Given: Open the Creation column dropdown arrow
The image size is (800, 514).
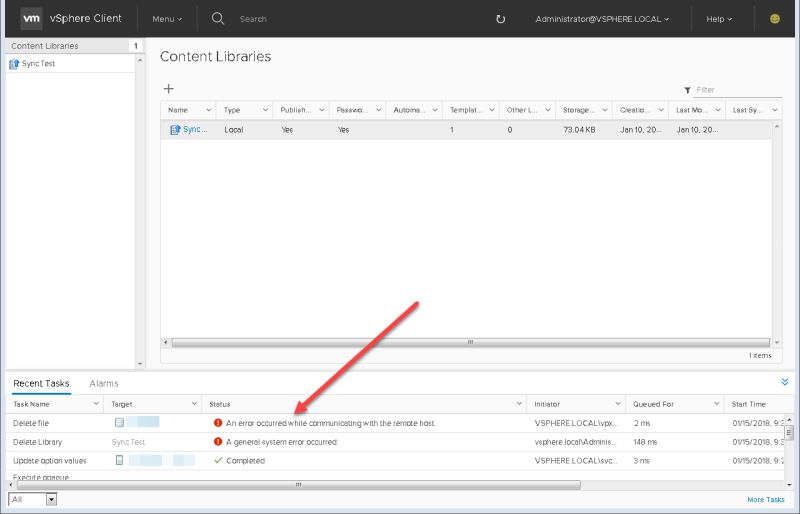Looking at the screenshot, I should [661, 110].
